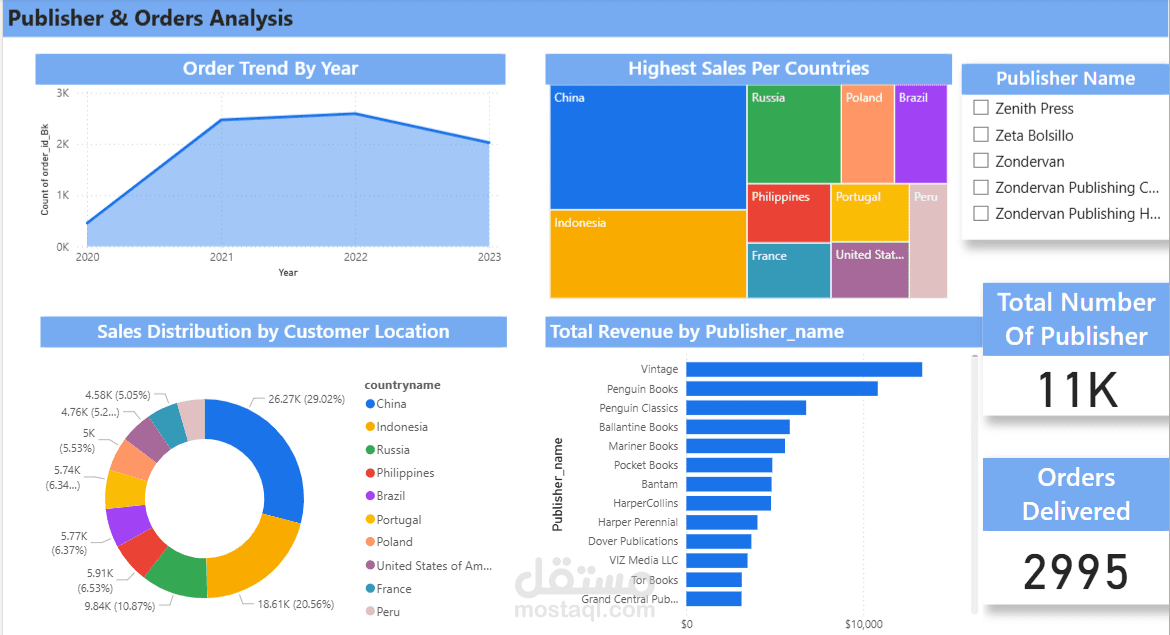Click the Penguin Classics revenue bar
This screenshot has height=635, width=1170.
[746, 407]
